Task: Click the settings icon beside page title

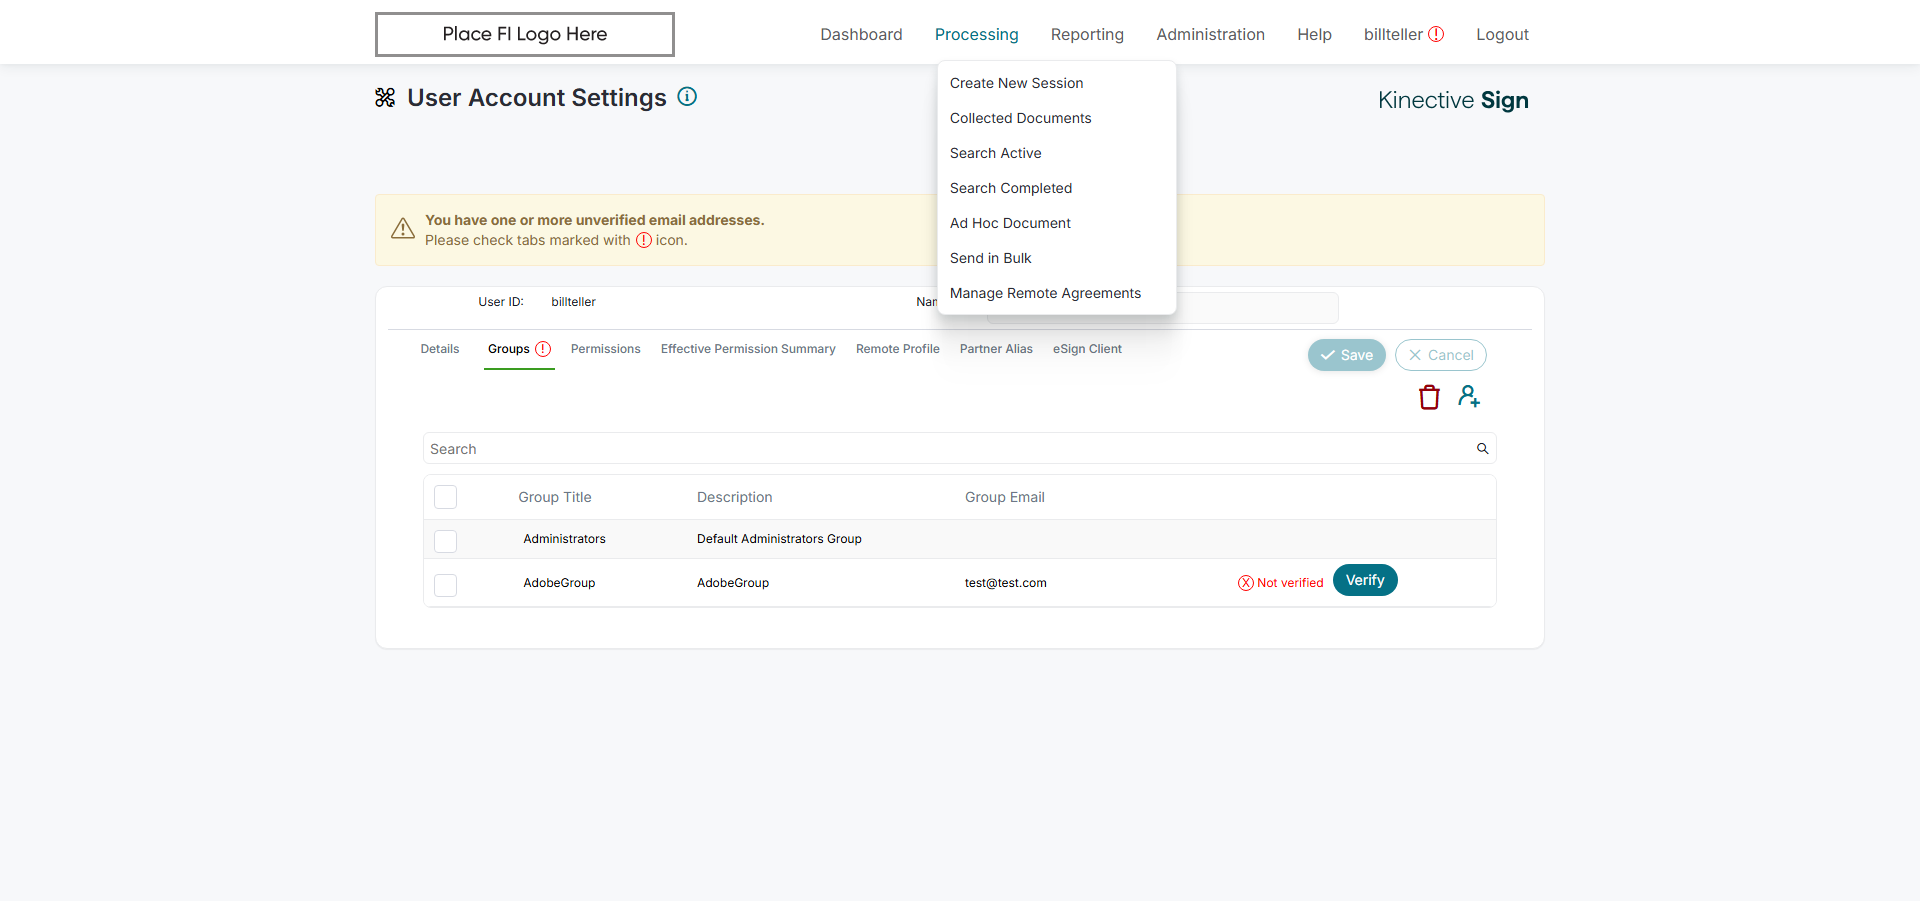Action: [385, 98]
